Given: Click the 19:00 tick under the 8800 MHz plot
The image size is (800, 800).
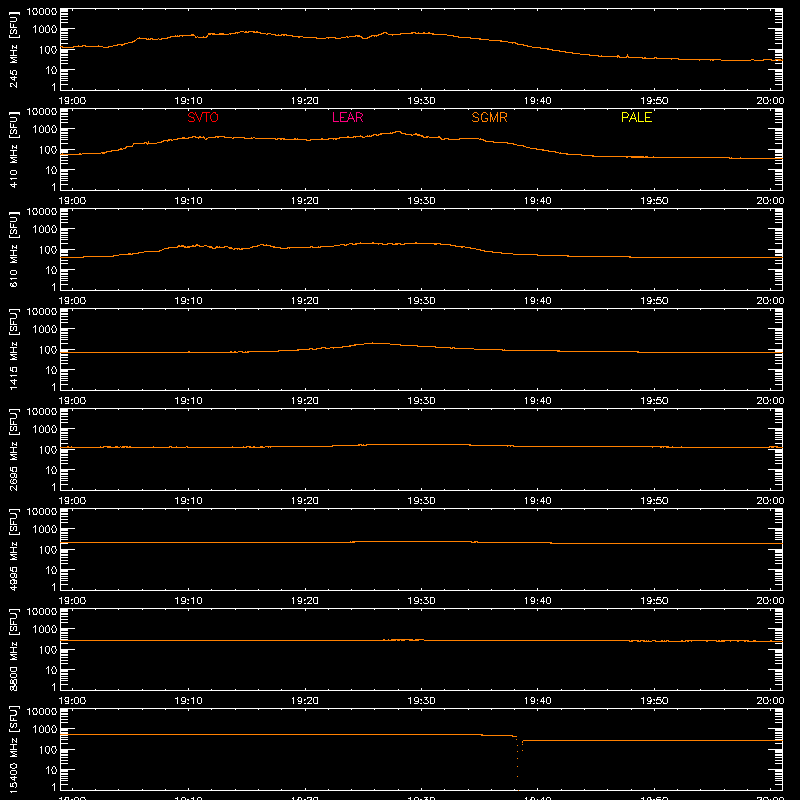Looking at the screenshot, I should (72, 701).
